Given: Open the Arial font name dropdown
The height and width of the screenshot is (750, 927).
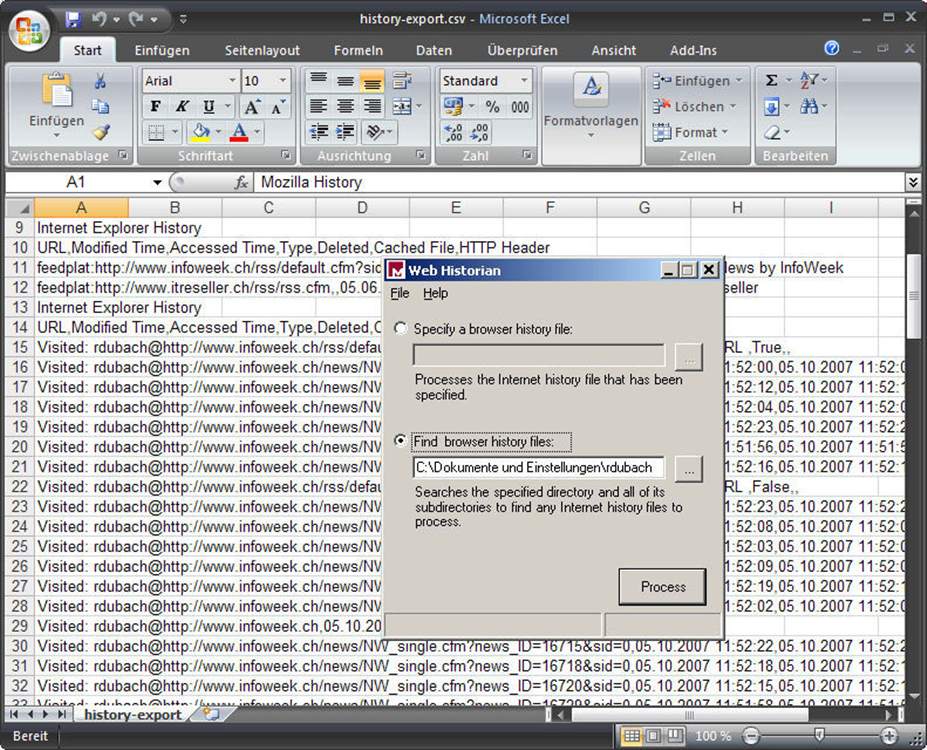Looking at the screenshot, I should click(232, 80).
